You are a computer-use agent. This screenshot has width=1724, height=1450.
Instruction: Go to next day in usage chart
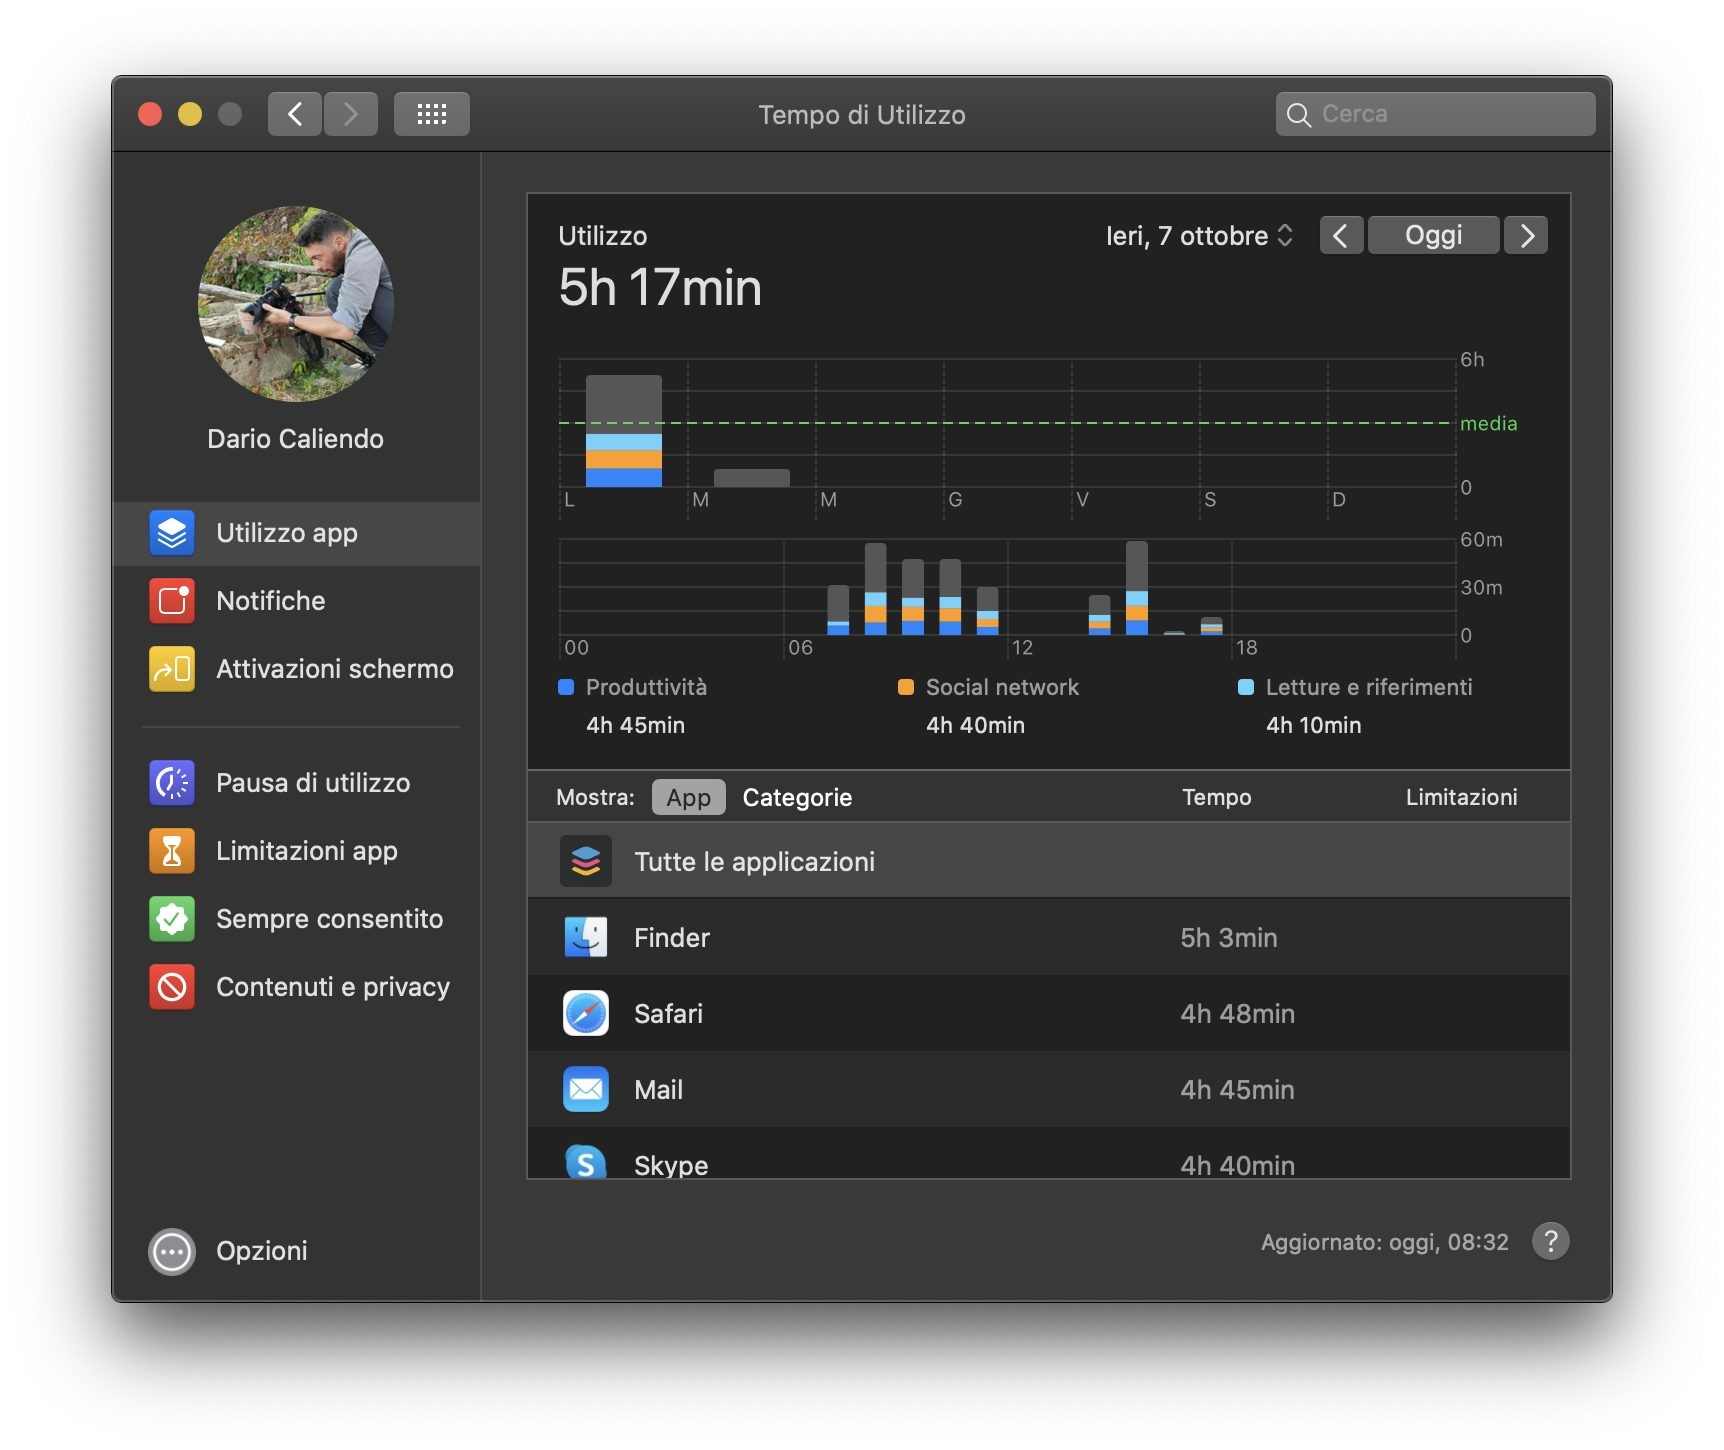tap(1527, 235)
